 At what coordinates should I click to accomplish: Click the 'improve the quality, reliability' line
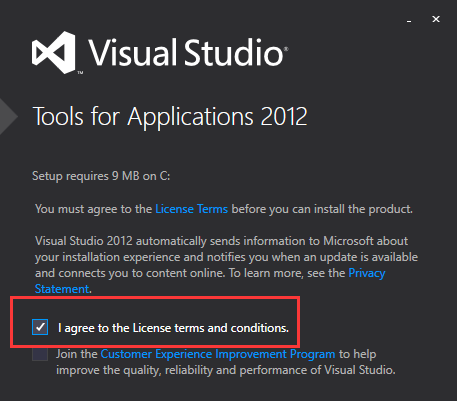coord(226,370)
